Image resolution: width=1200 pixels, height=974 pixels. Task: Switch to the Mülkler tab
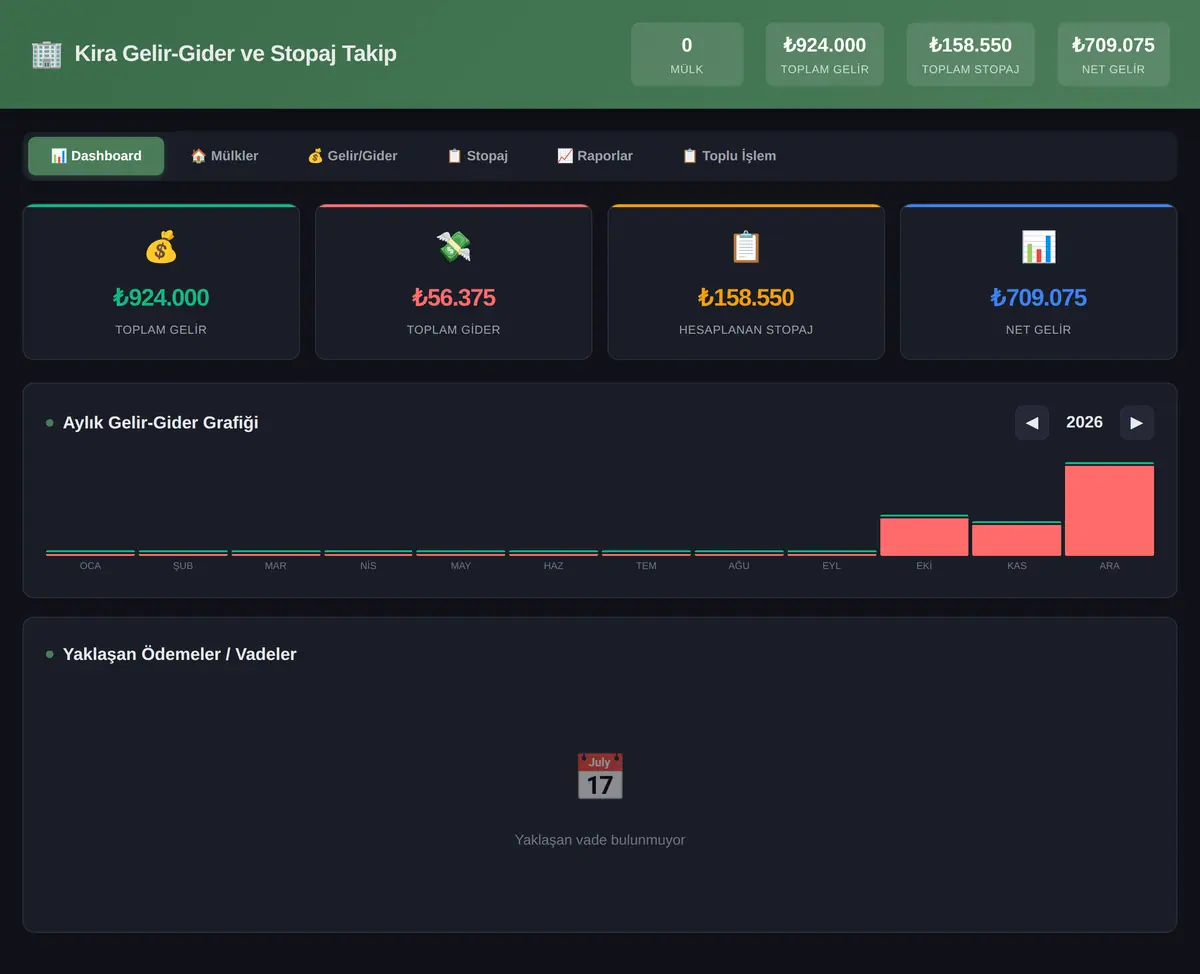[x=224, y=156]
